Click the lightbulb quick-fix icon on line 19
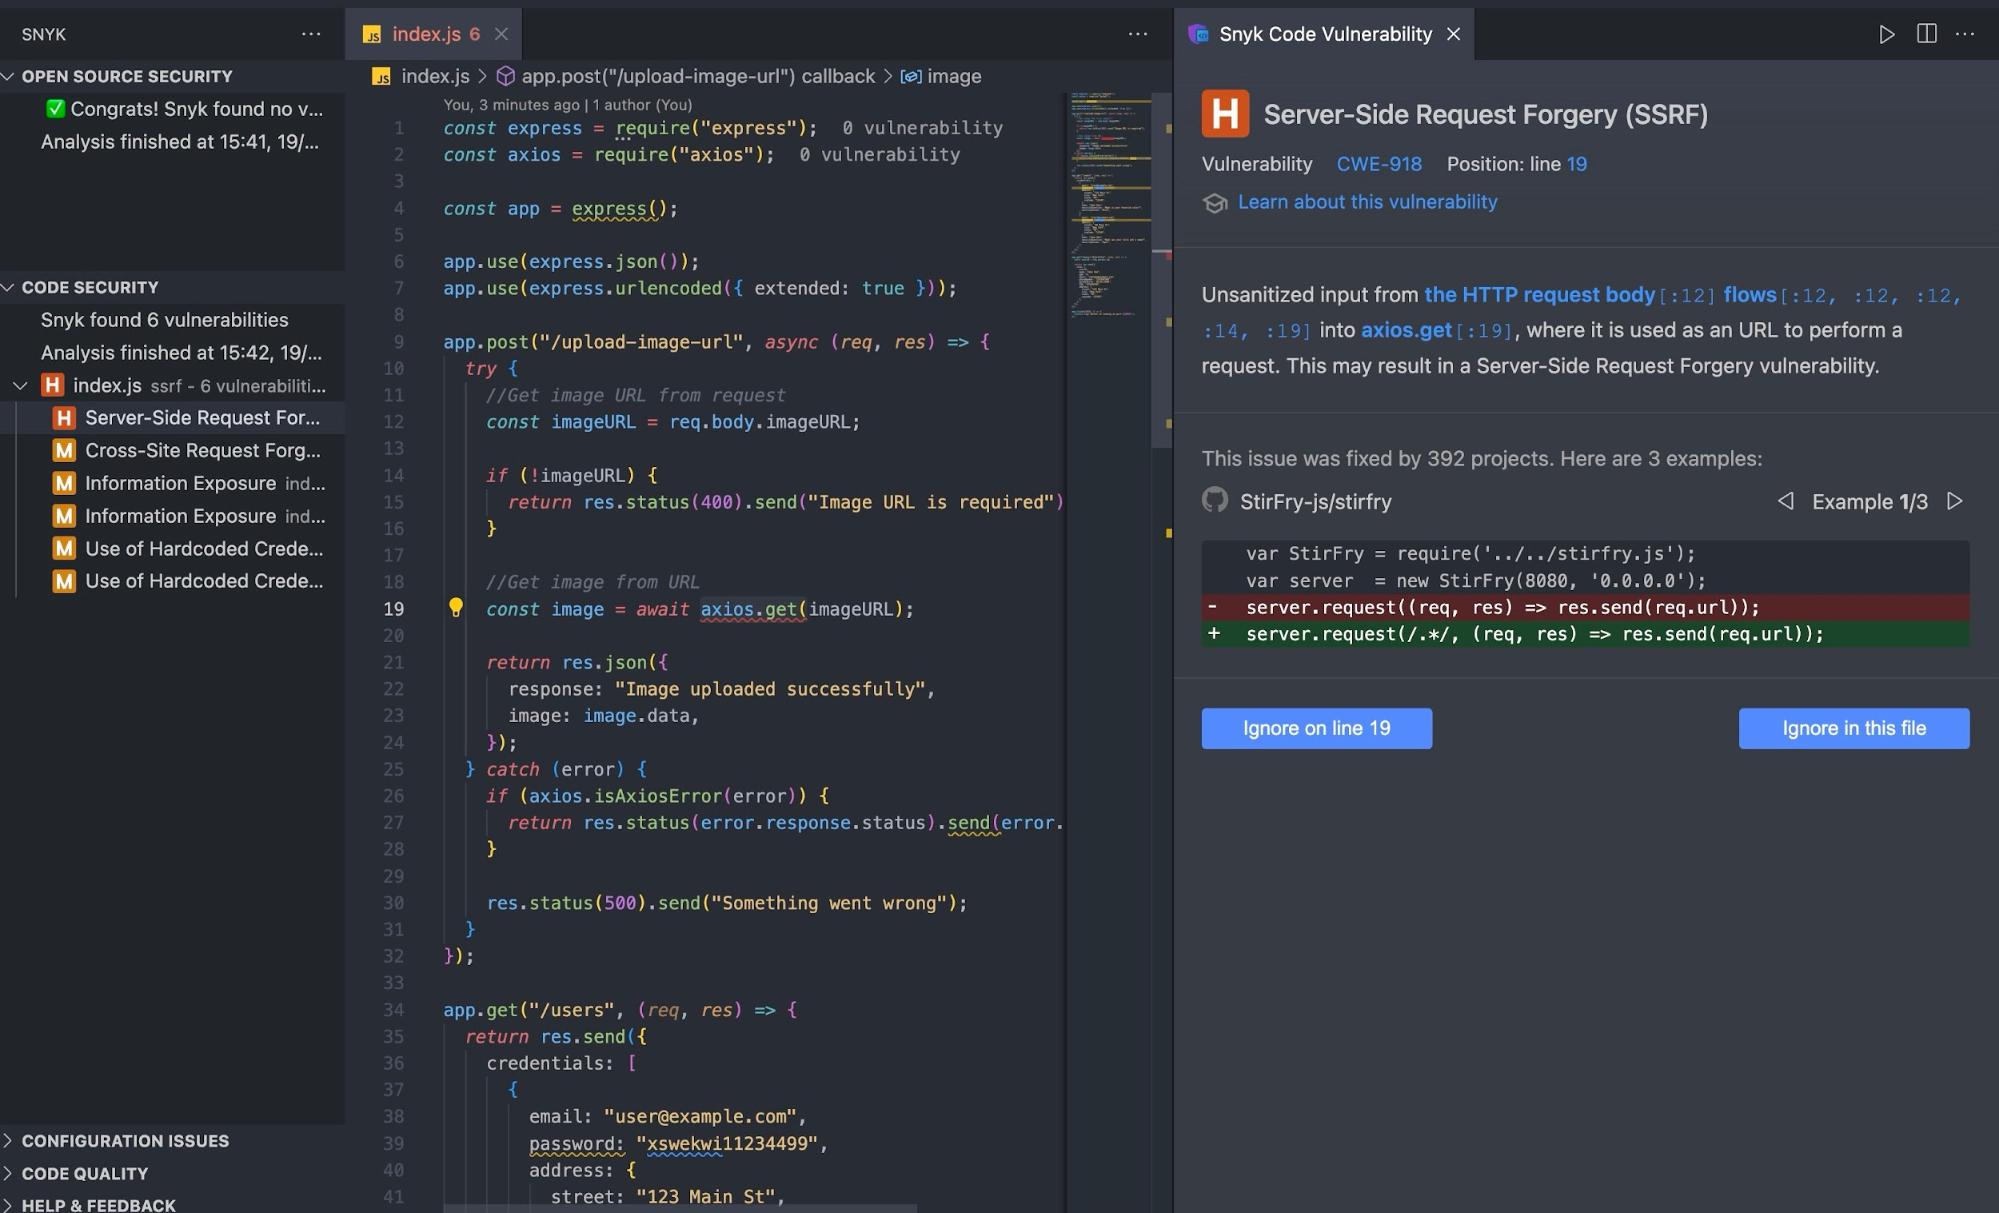 tap(455, 607)
